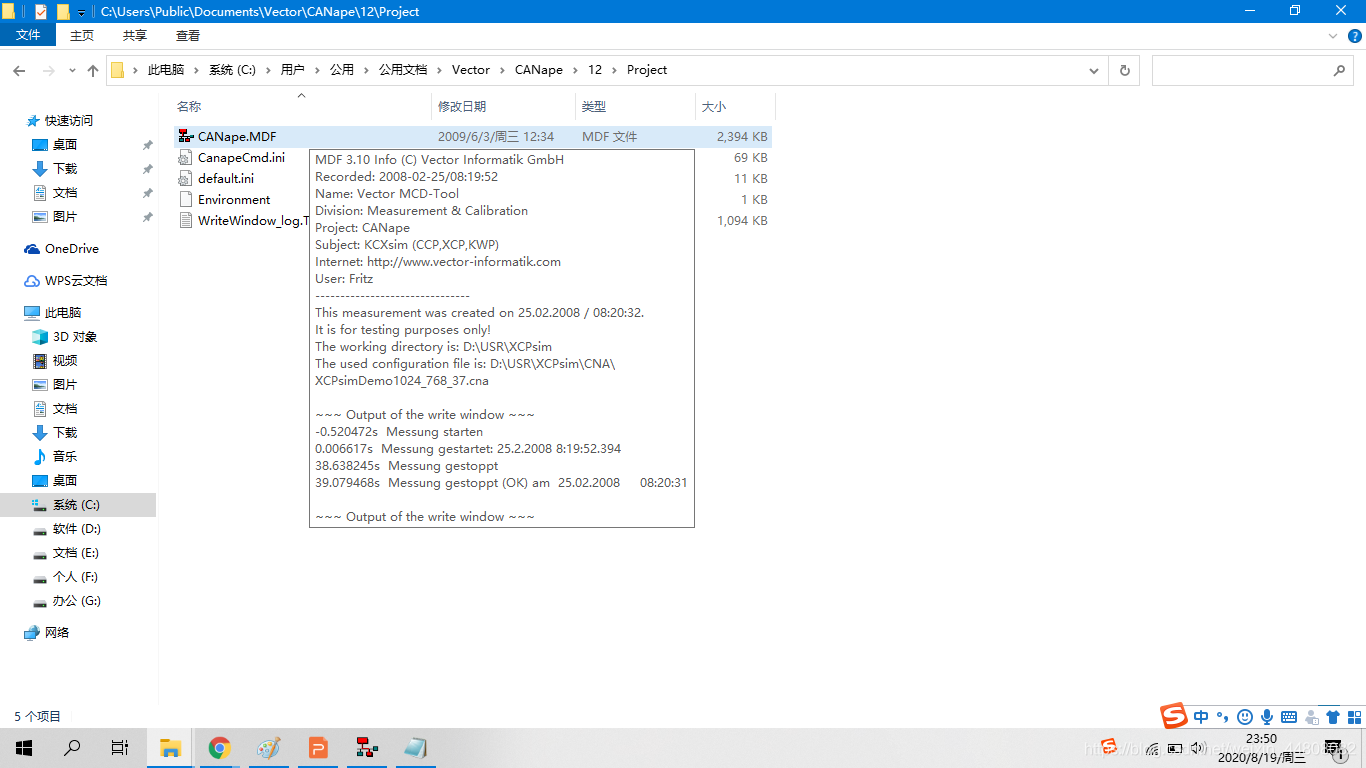1366x768 pixels.
Task: Expand breadcrumb chevron after CANape
Action: click(575, 70)
